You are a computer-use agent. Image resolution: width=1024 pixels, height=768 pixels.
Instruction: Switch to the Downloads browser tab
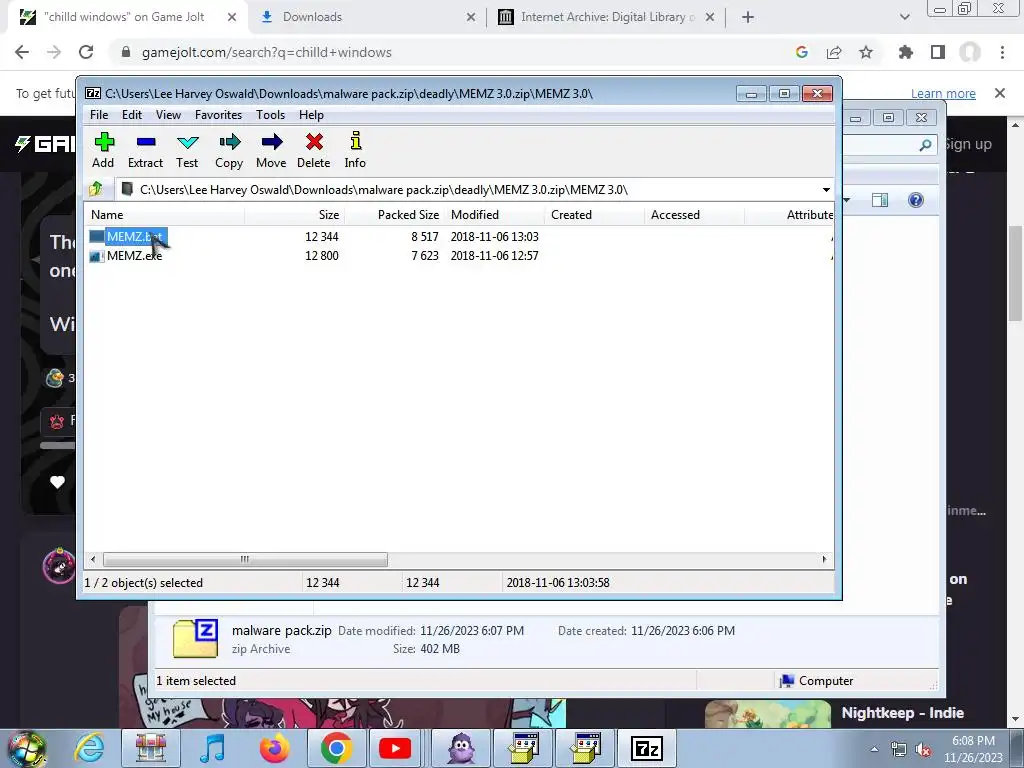[368, 17]
